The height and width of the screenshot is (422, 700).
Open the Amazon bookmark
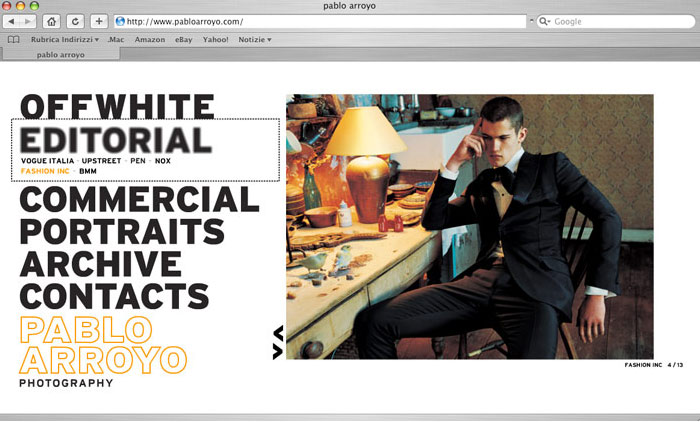point(150,40)
